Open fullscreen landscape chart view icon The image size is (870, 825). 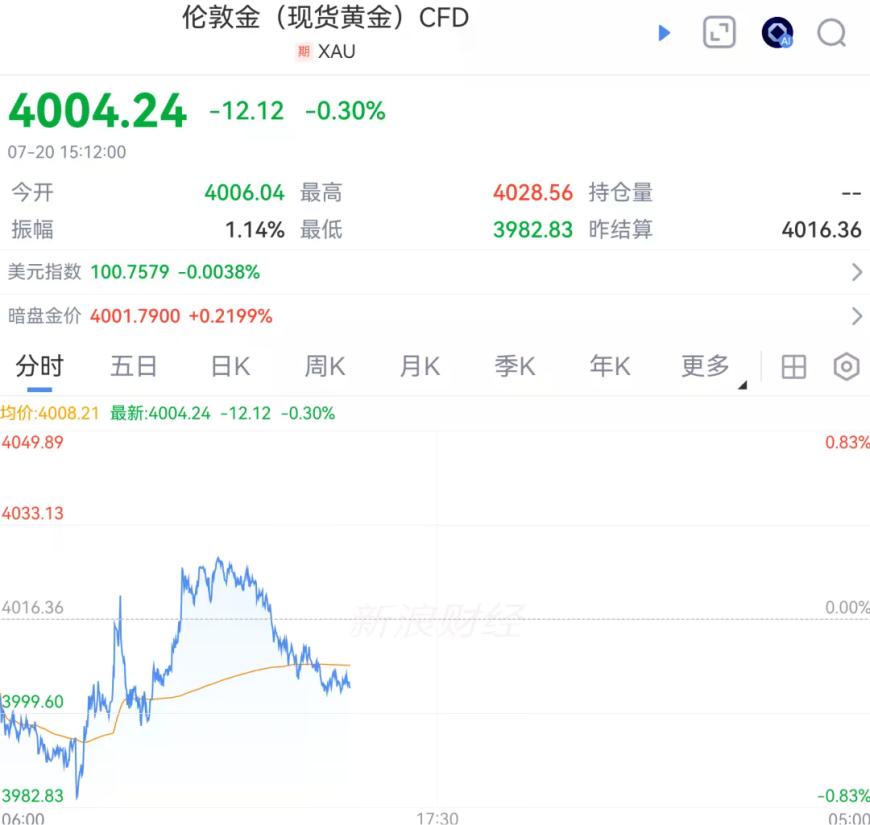(719, 32)
